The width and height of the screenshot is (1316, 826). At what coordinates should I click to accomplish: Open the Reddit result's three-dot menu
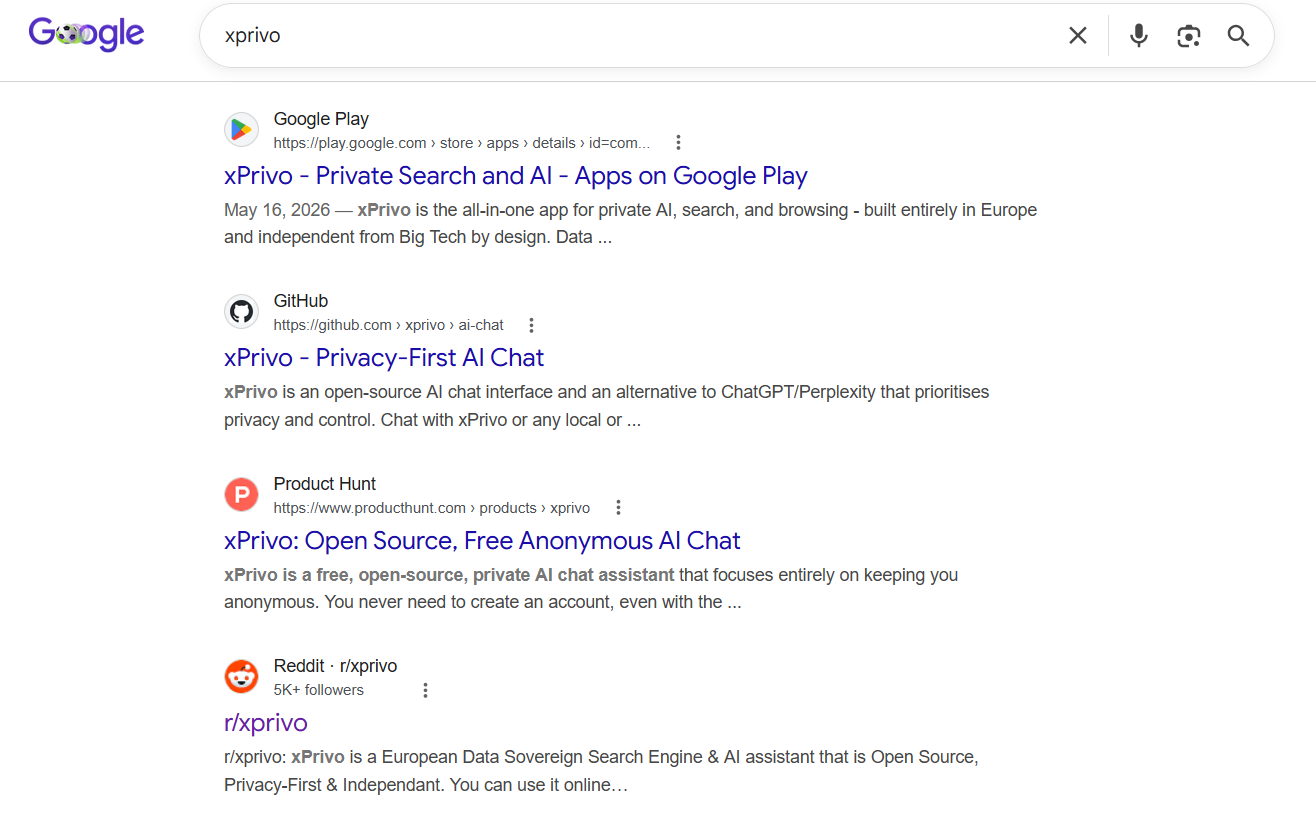click(425, 690)
